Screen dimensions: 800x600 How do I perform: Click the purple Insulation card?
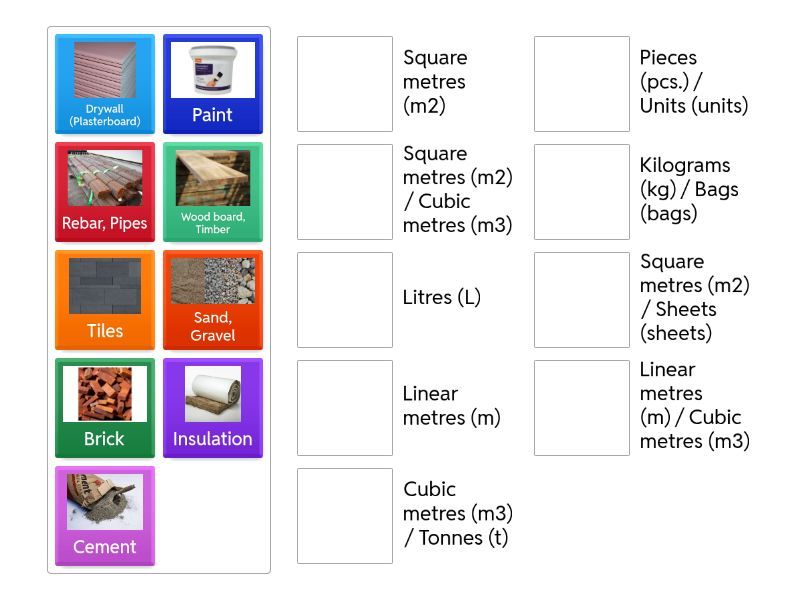(213, 408)
